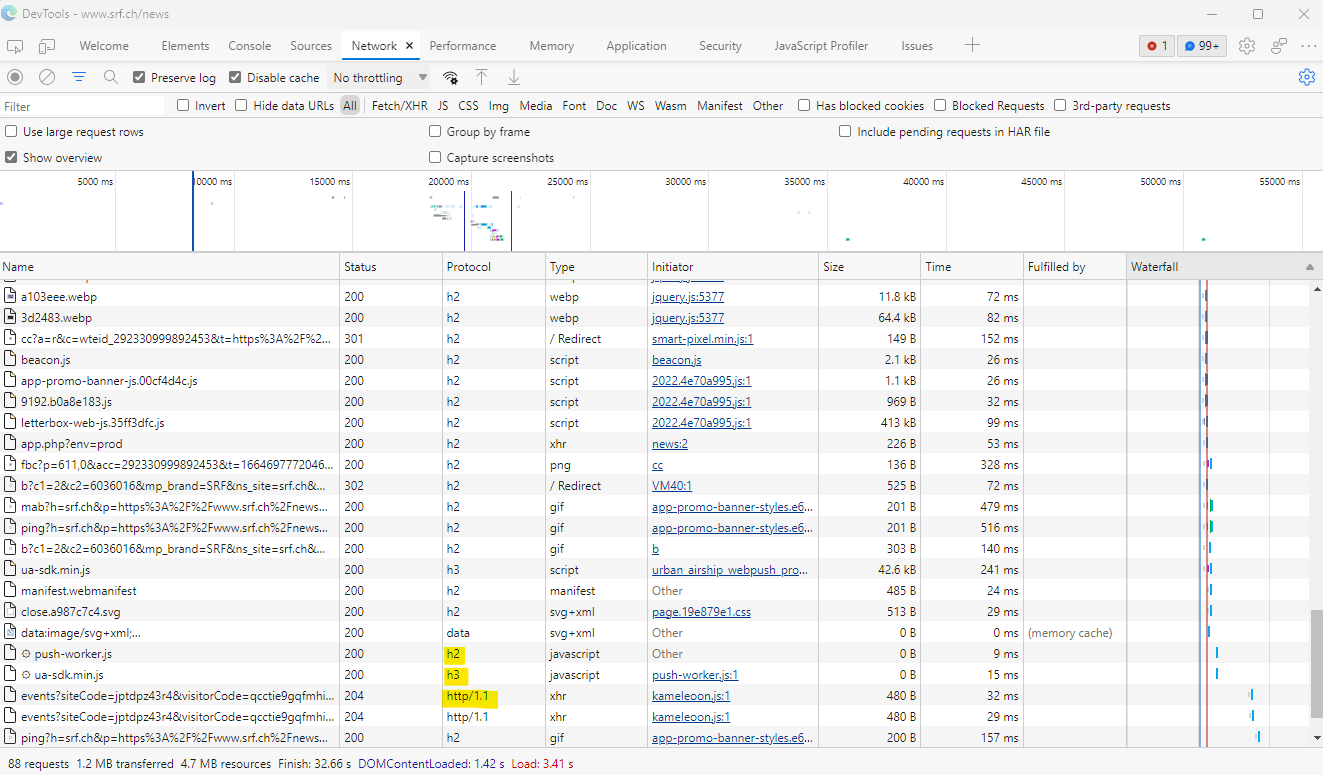Click the red error count badge

tap(1157, 46)
